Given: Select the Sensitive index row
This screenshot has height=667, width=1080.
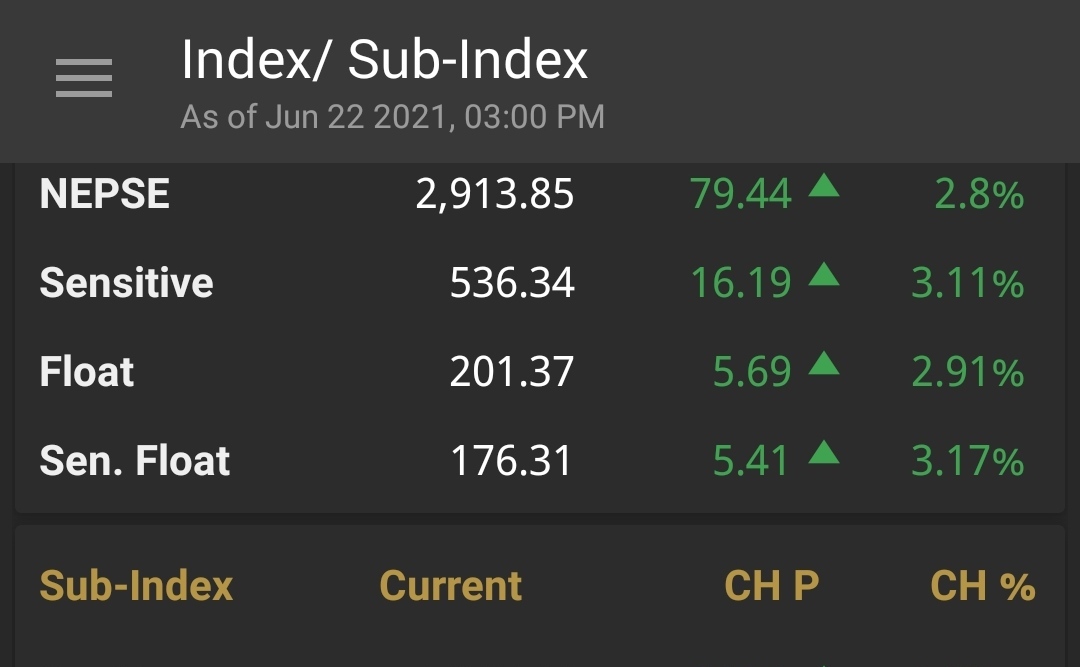Looking at the screenshot, I should 540,283.
